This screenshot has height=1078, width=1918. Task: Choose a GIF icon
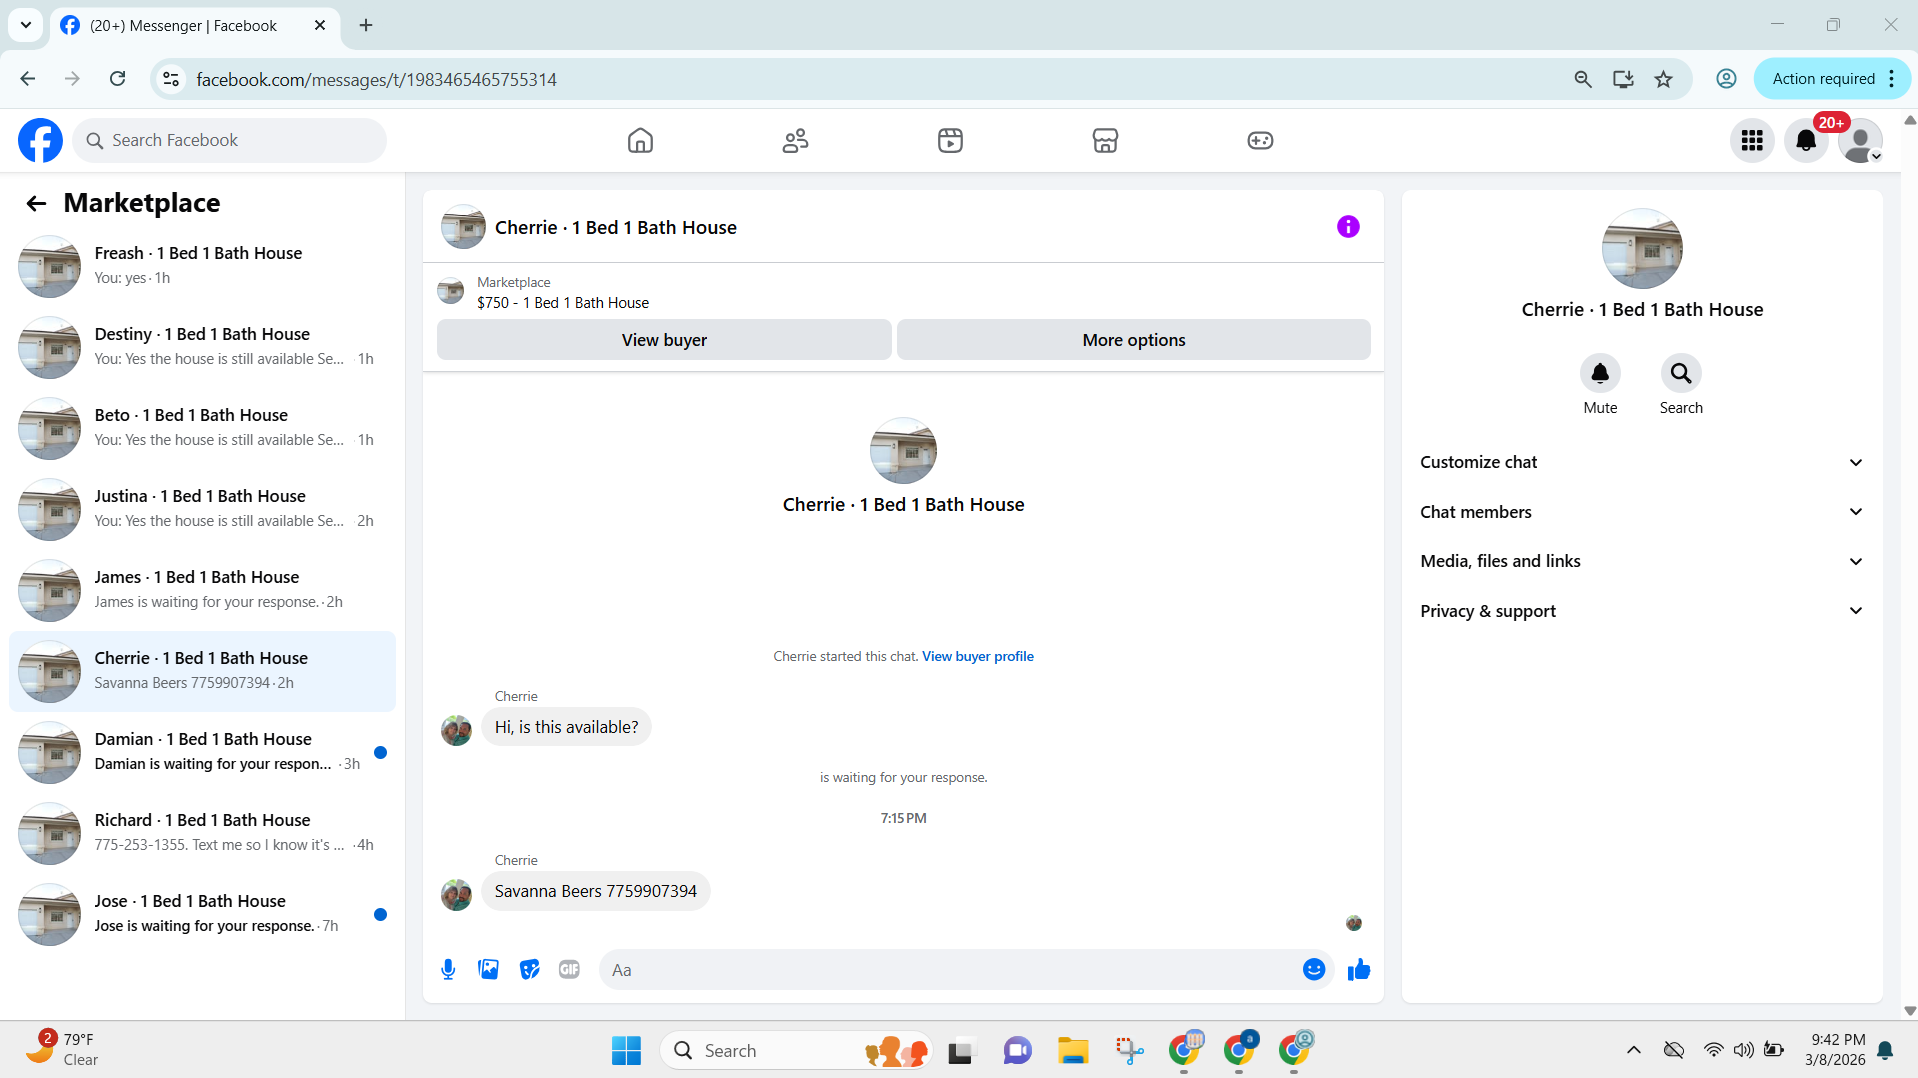pyautogui.click(x=569, y=969)
